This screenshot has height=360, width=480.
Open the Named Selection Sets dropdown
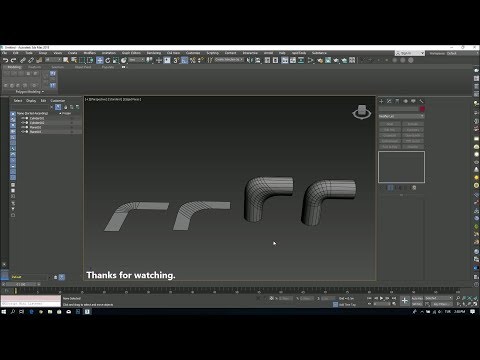click(229, 60)
